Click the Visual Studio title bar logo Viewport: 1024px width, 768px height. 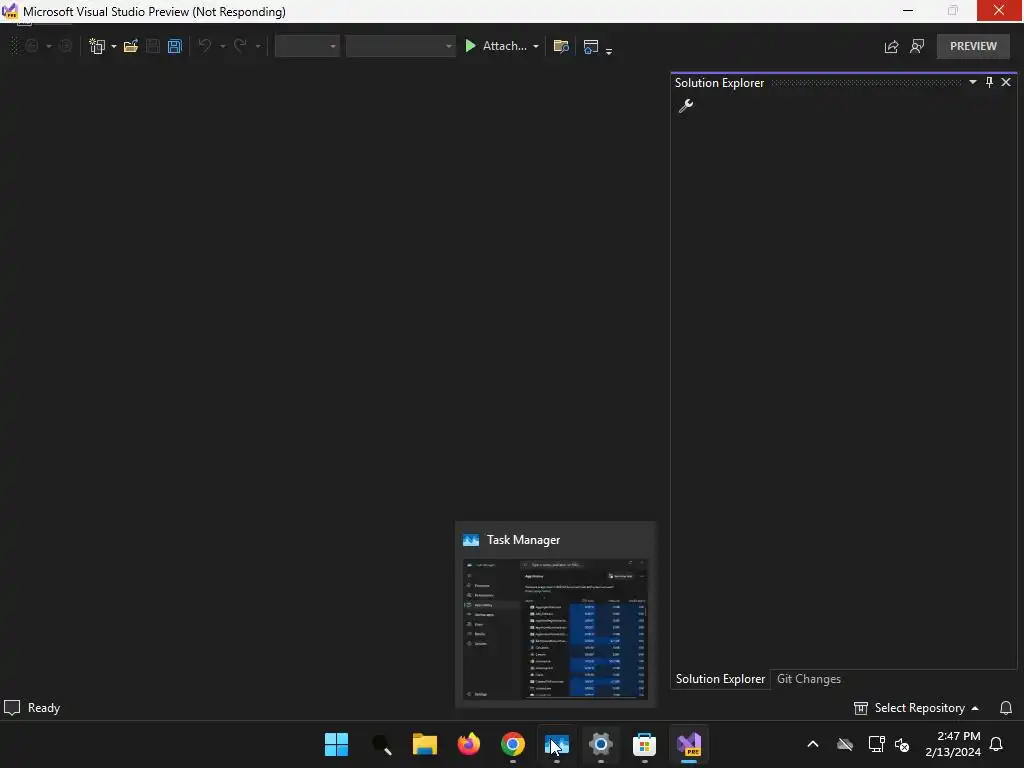10,11
